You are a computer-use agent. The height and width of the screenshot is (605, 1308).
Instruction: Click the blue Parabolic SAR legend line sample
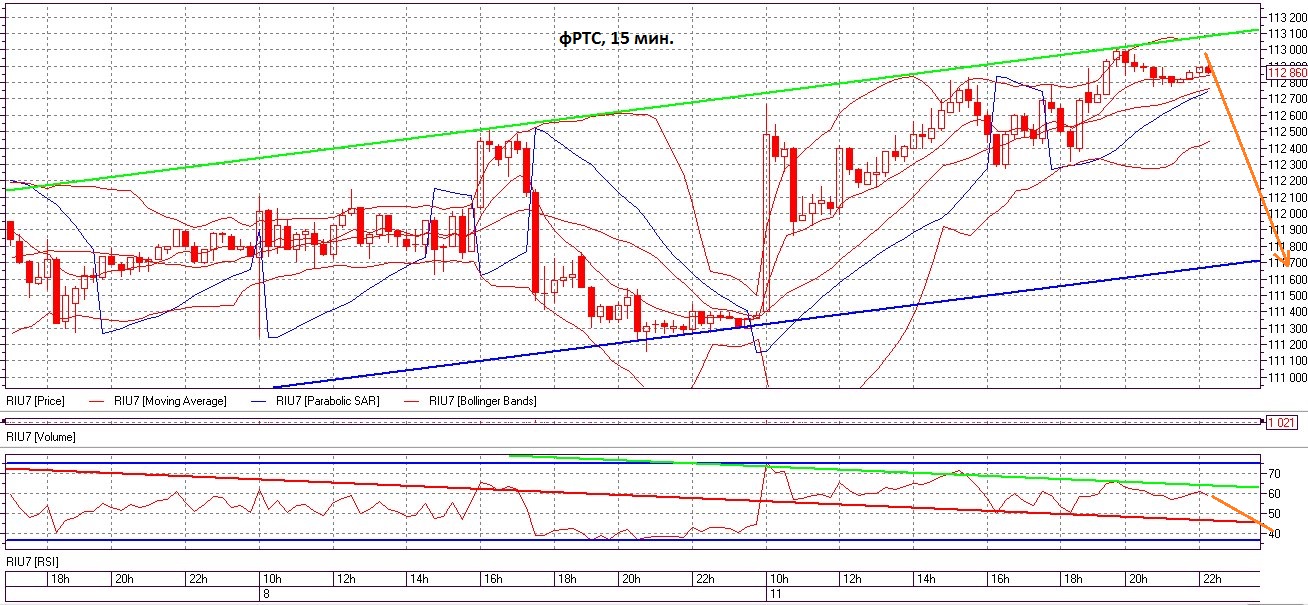(x=284, y=401)
